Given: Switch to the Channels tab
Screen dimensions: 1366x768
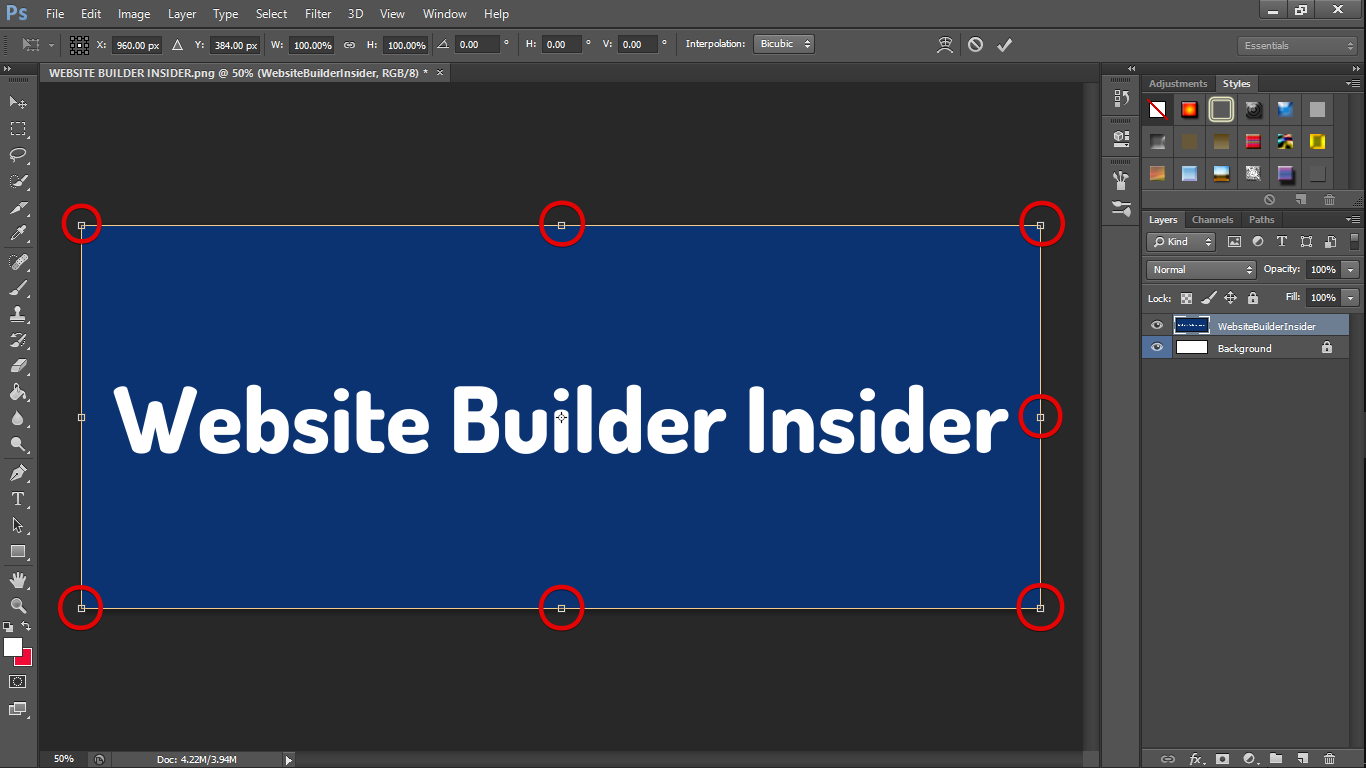Looking at the screenshot, I should pyautogui.click(x=1212, y=220).
